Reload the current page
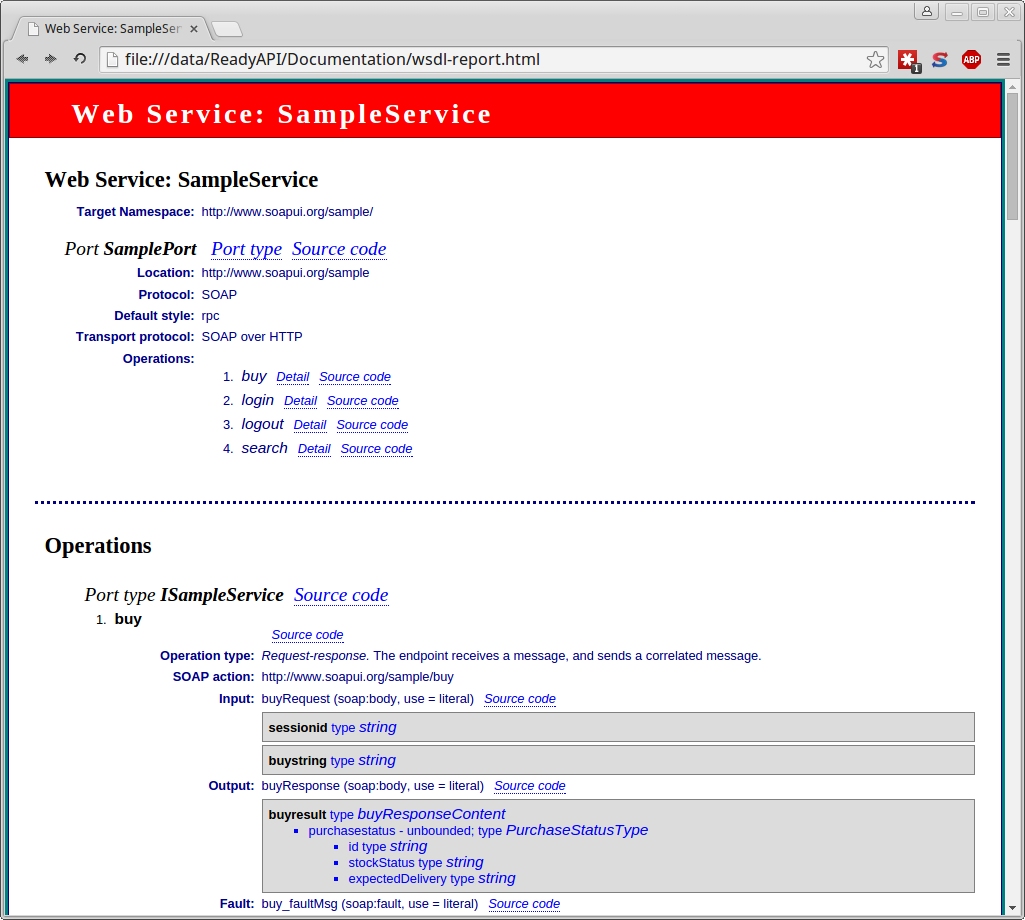Viewport: 1025px width, 920px height. (78, 59)
